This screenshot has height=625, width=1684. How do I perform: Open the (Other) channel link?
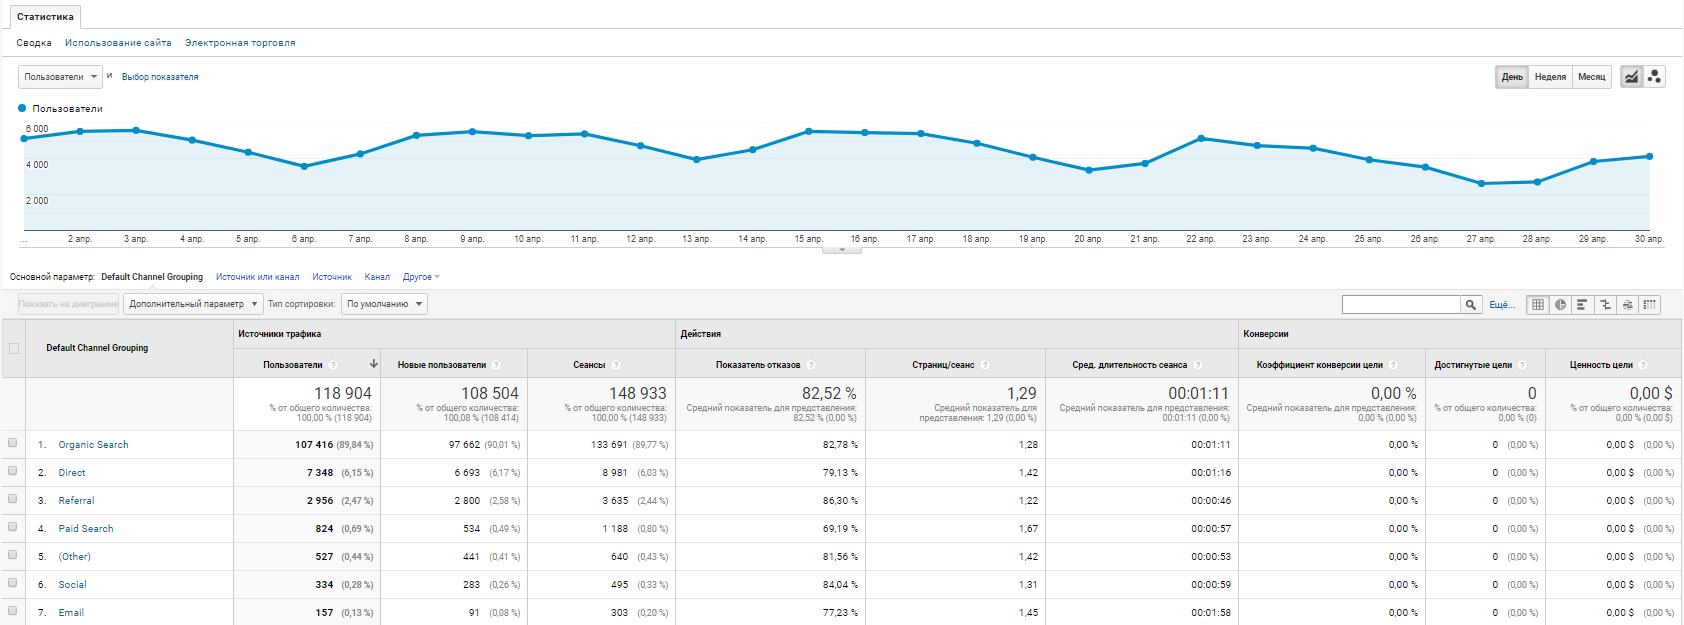(x=74, y=557)
